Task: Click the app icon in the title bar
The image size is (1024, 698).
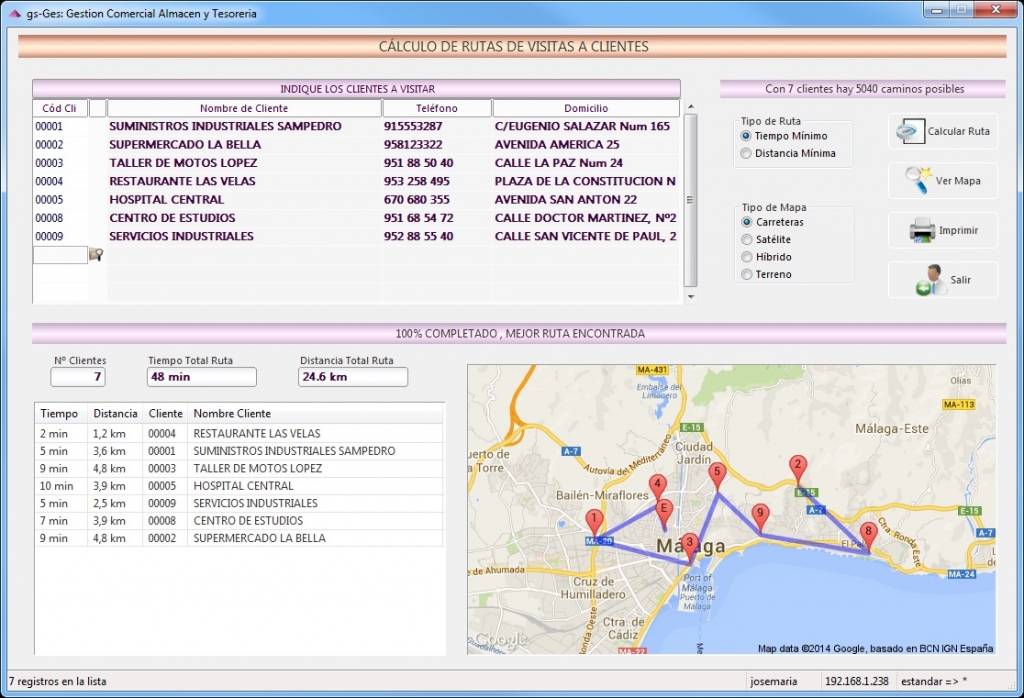Action: [14, 14]
